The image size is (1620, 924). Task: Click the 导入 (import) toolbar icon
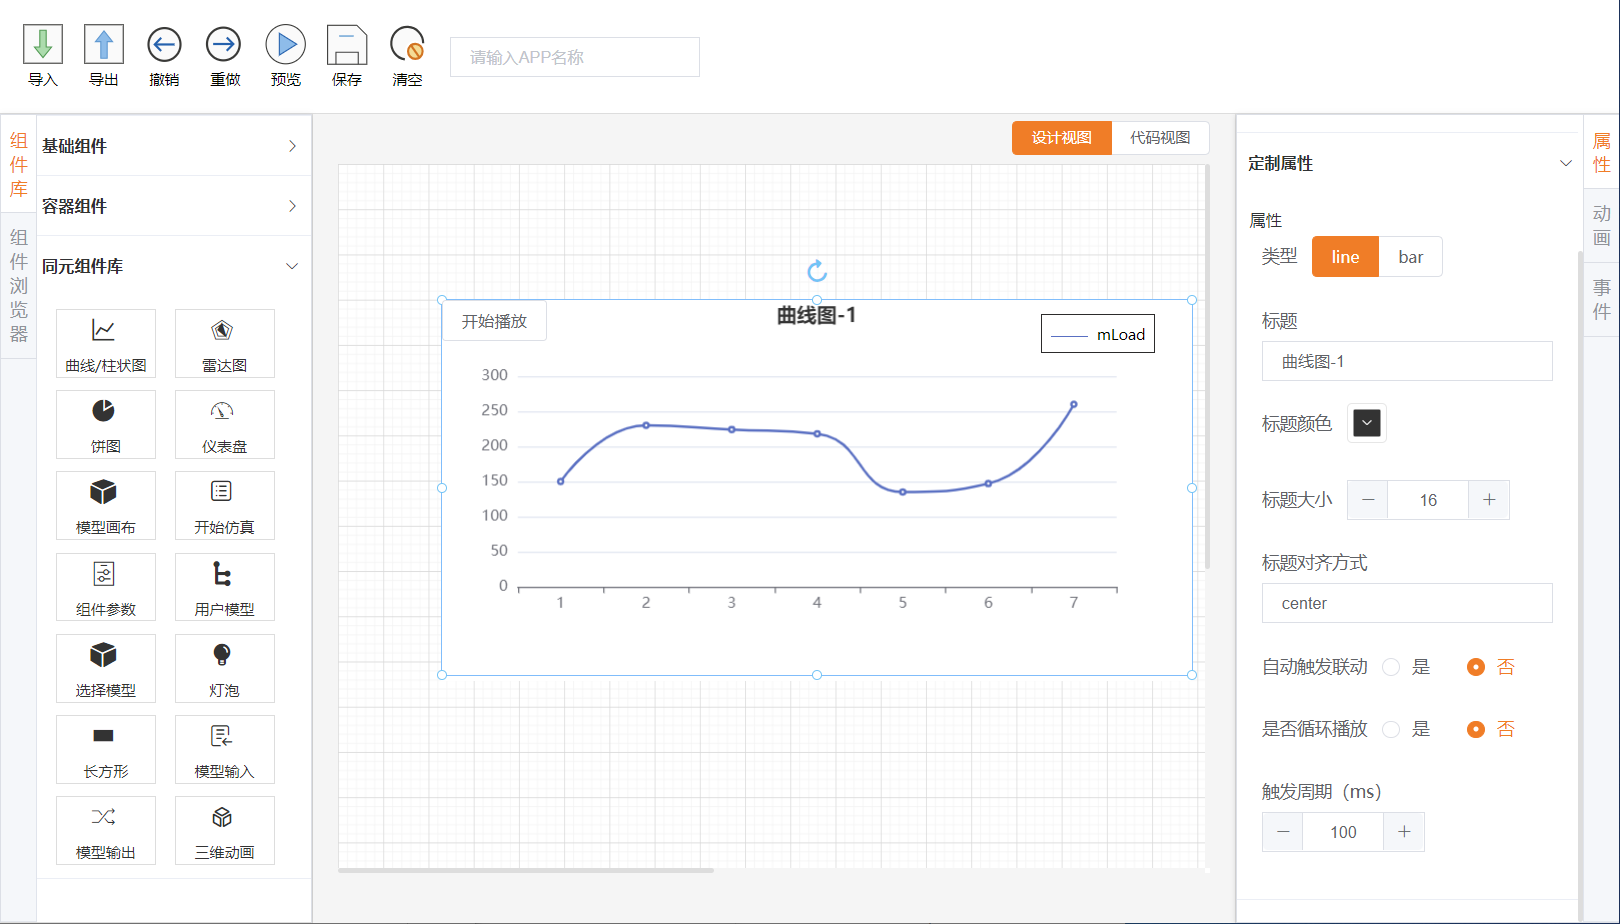(43, 45)
